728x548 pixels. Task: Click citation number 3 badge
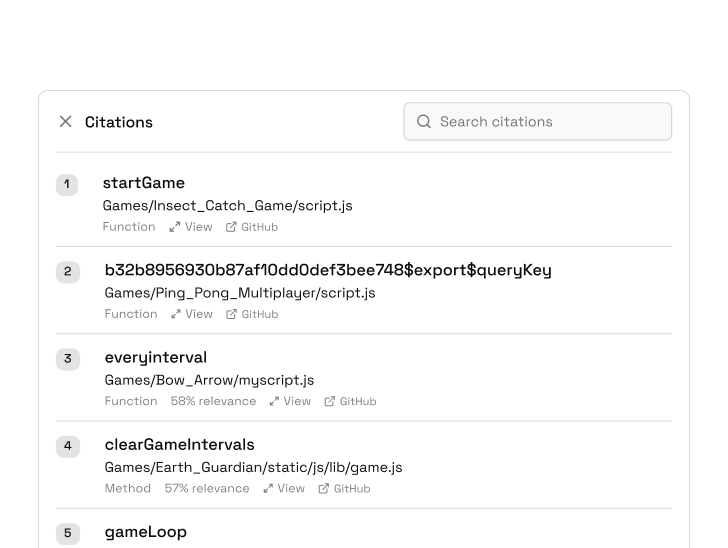pos(67,358)
